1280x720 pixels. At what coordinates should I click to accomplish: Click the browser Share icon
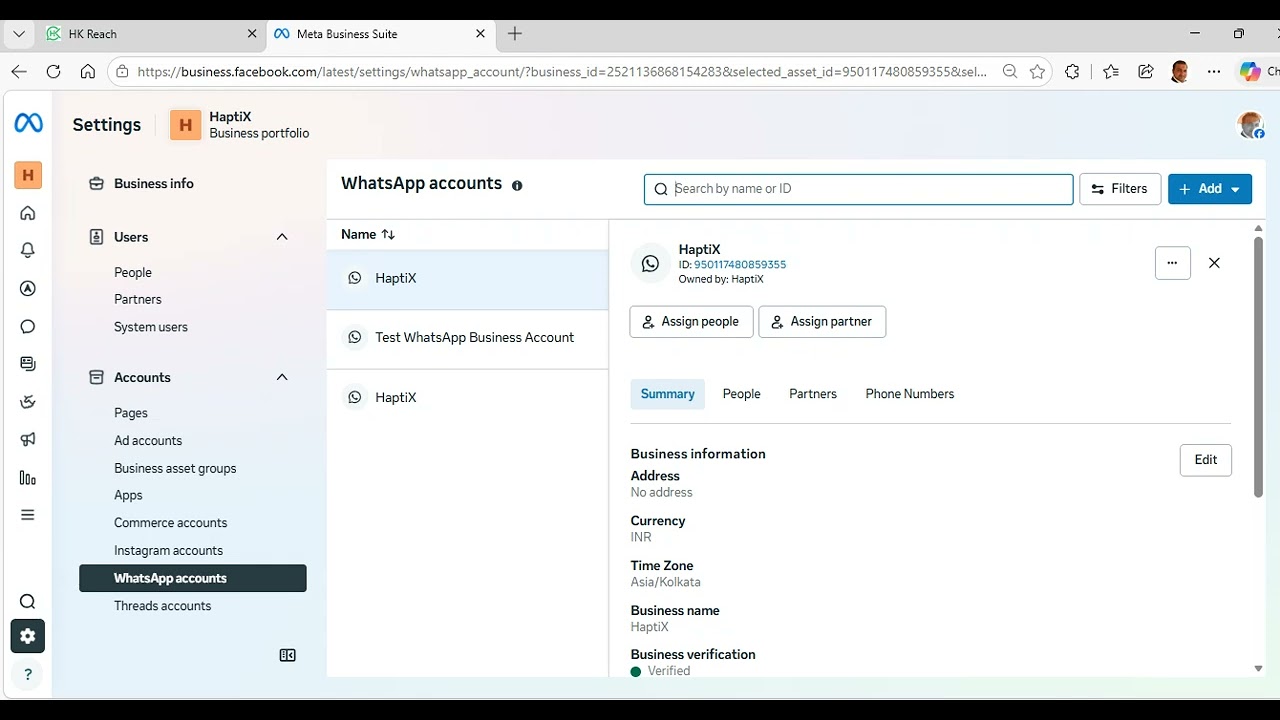pos(1146,71)
